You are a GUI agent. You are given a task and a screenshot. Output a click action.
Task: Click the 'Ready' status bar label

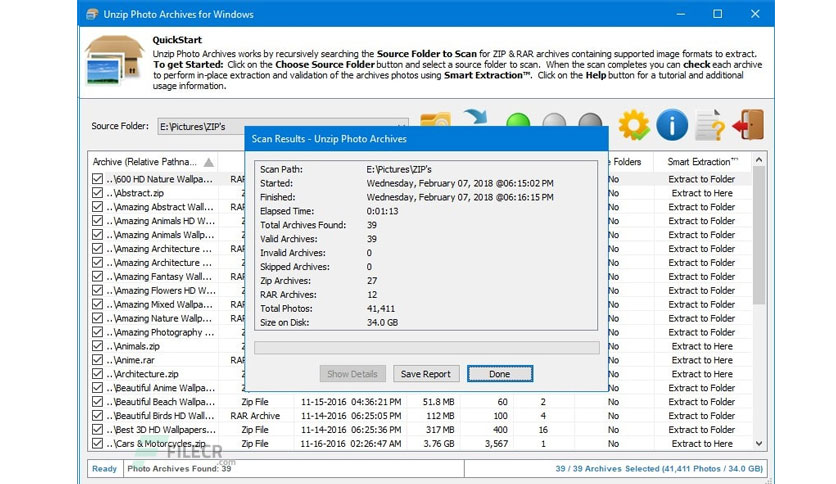point(104,469)
